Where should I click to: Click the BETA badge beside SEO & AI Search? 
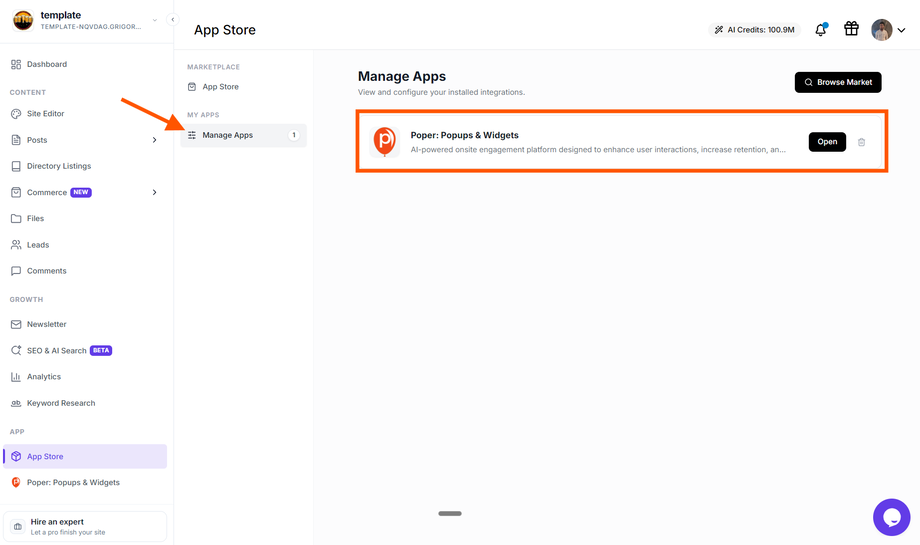click(x=101, y=350)
